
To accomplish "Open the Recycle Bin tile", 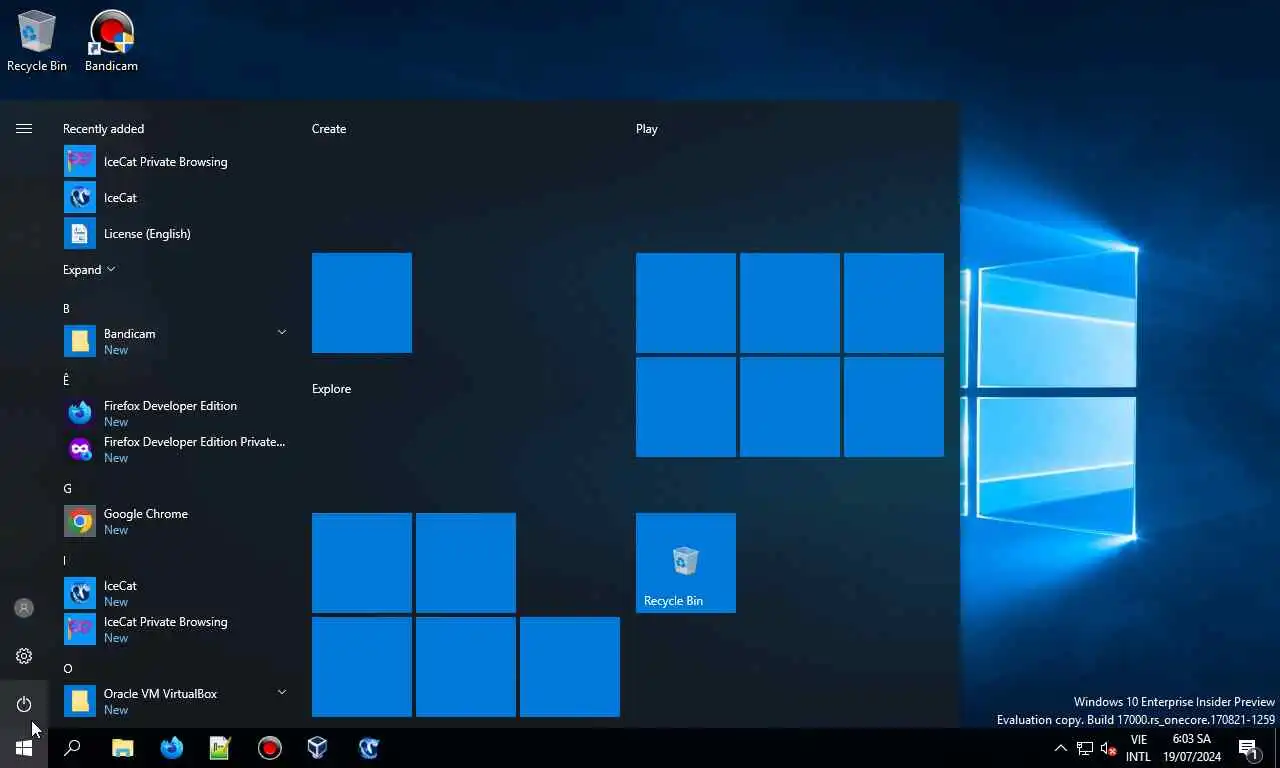I will click(x=686, y=563).
